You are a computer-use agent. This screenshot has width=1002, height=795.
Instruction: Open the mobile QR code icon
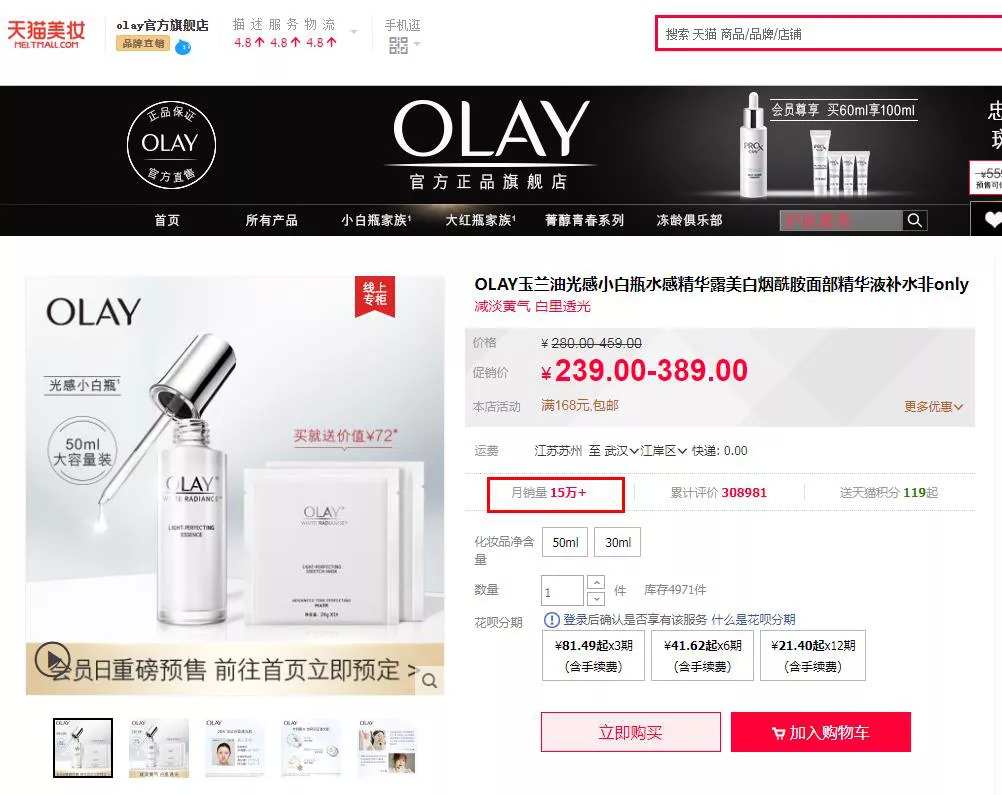click(398, 45)
